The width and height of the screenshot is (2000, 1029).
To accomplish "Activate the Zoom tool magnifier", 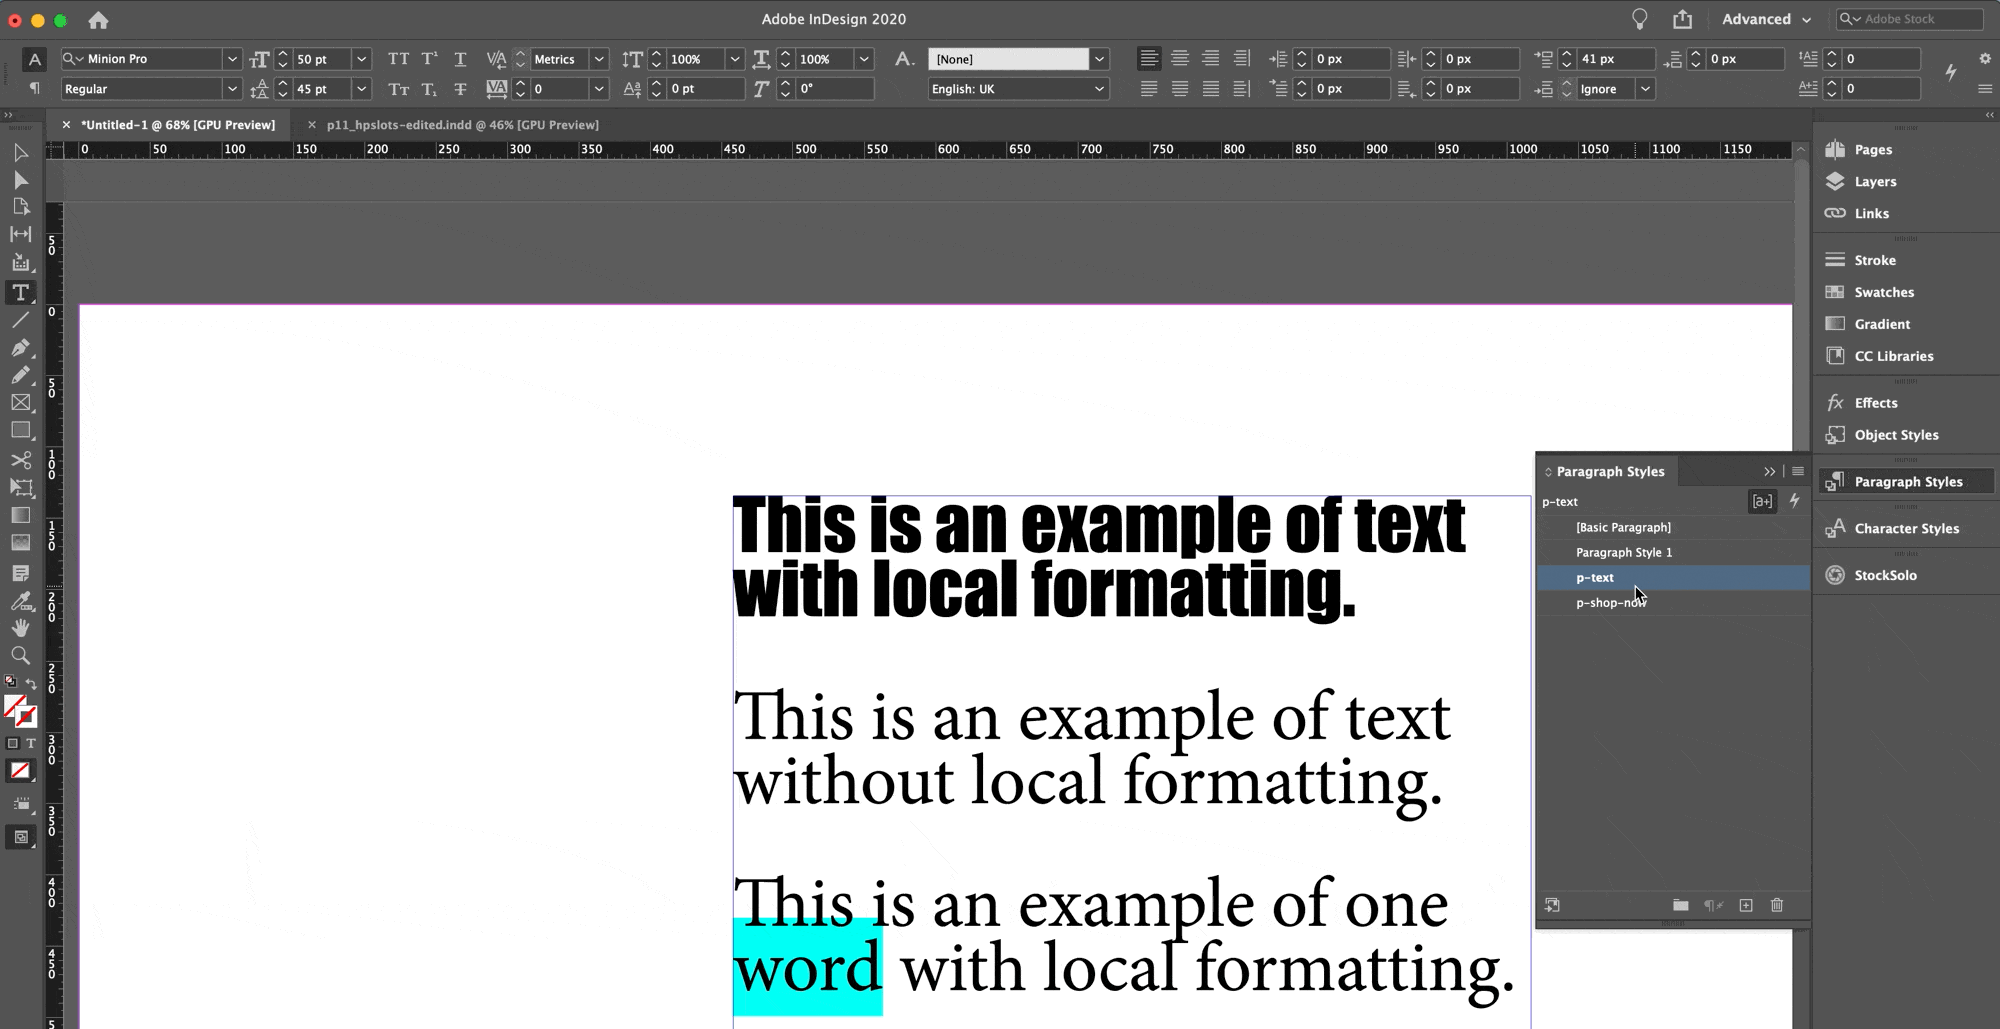I will click(20, 656).
